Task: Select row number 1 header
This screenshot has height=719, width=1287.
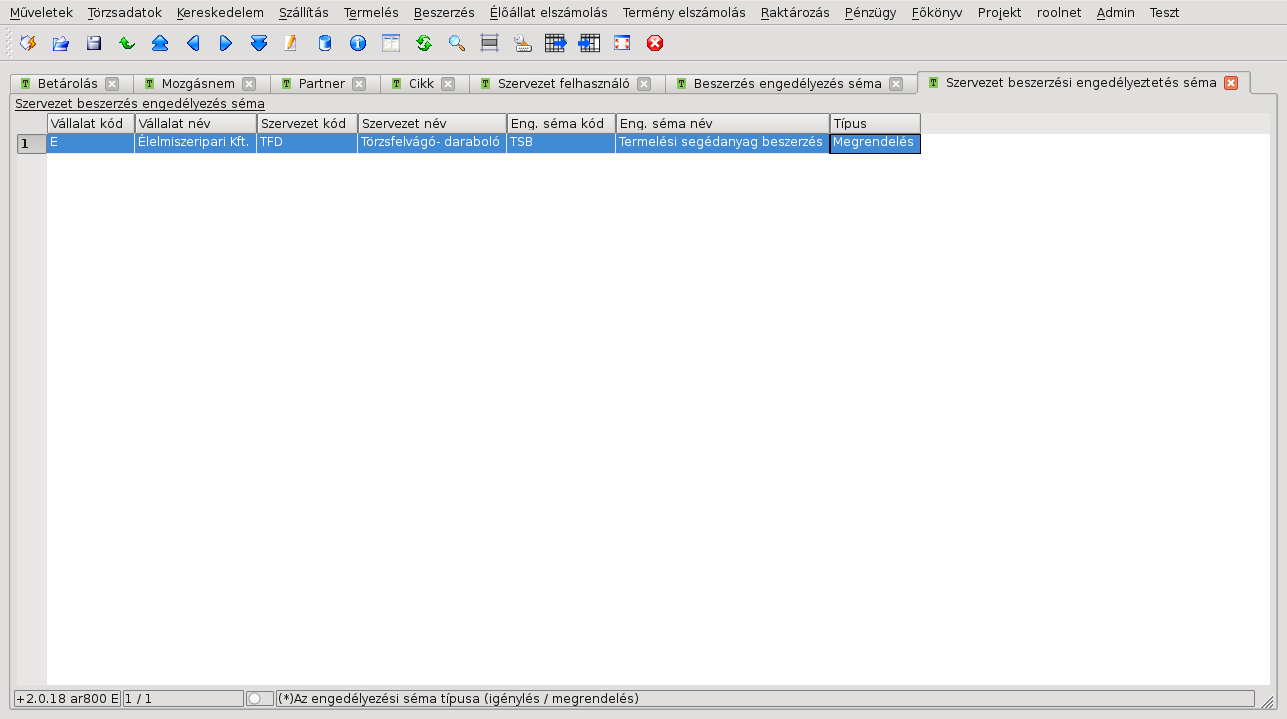Action: coord(31,144)
